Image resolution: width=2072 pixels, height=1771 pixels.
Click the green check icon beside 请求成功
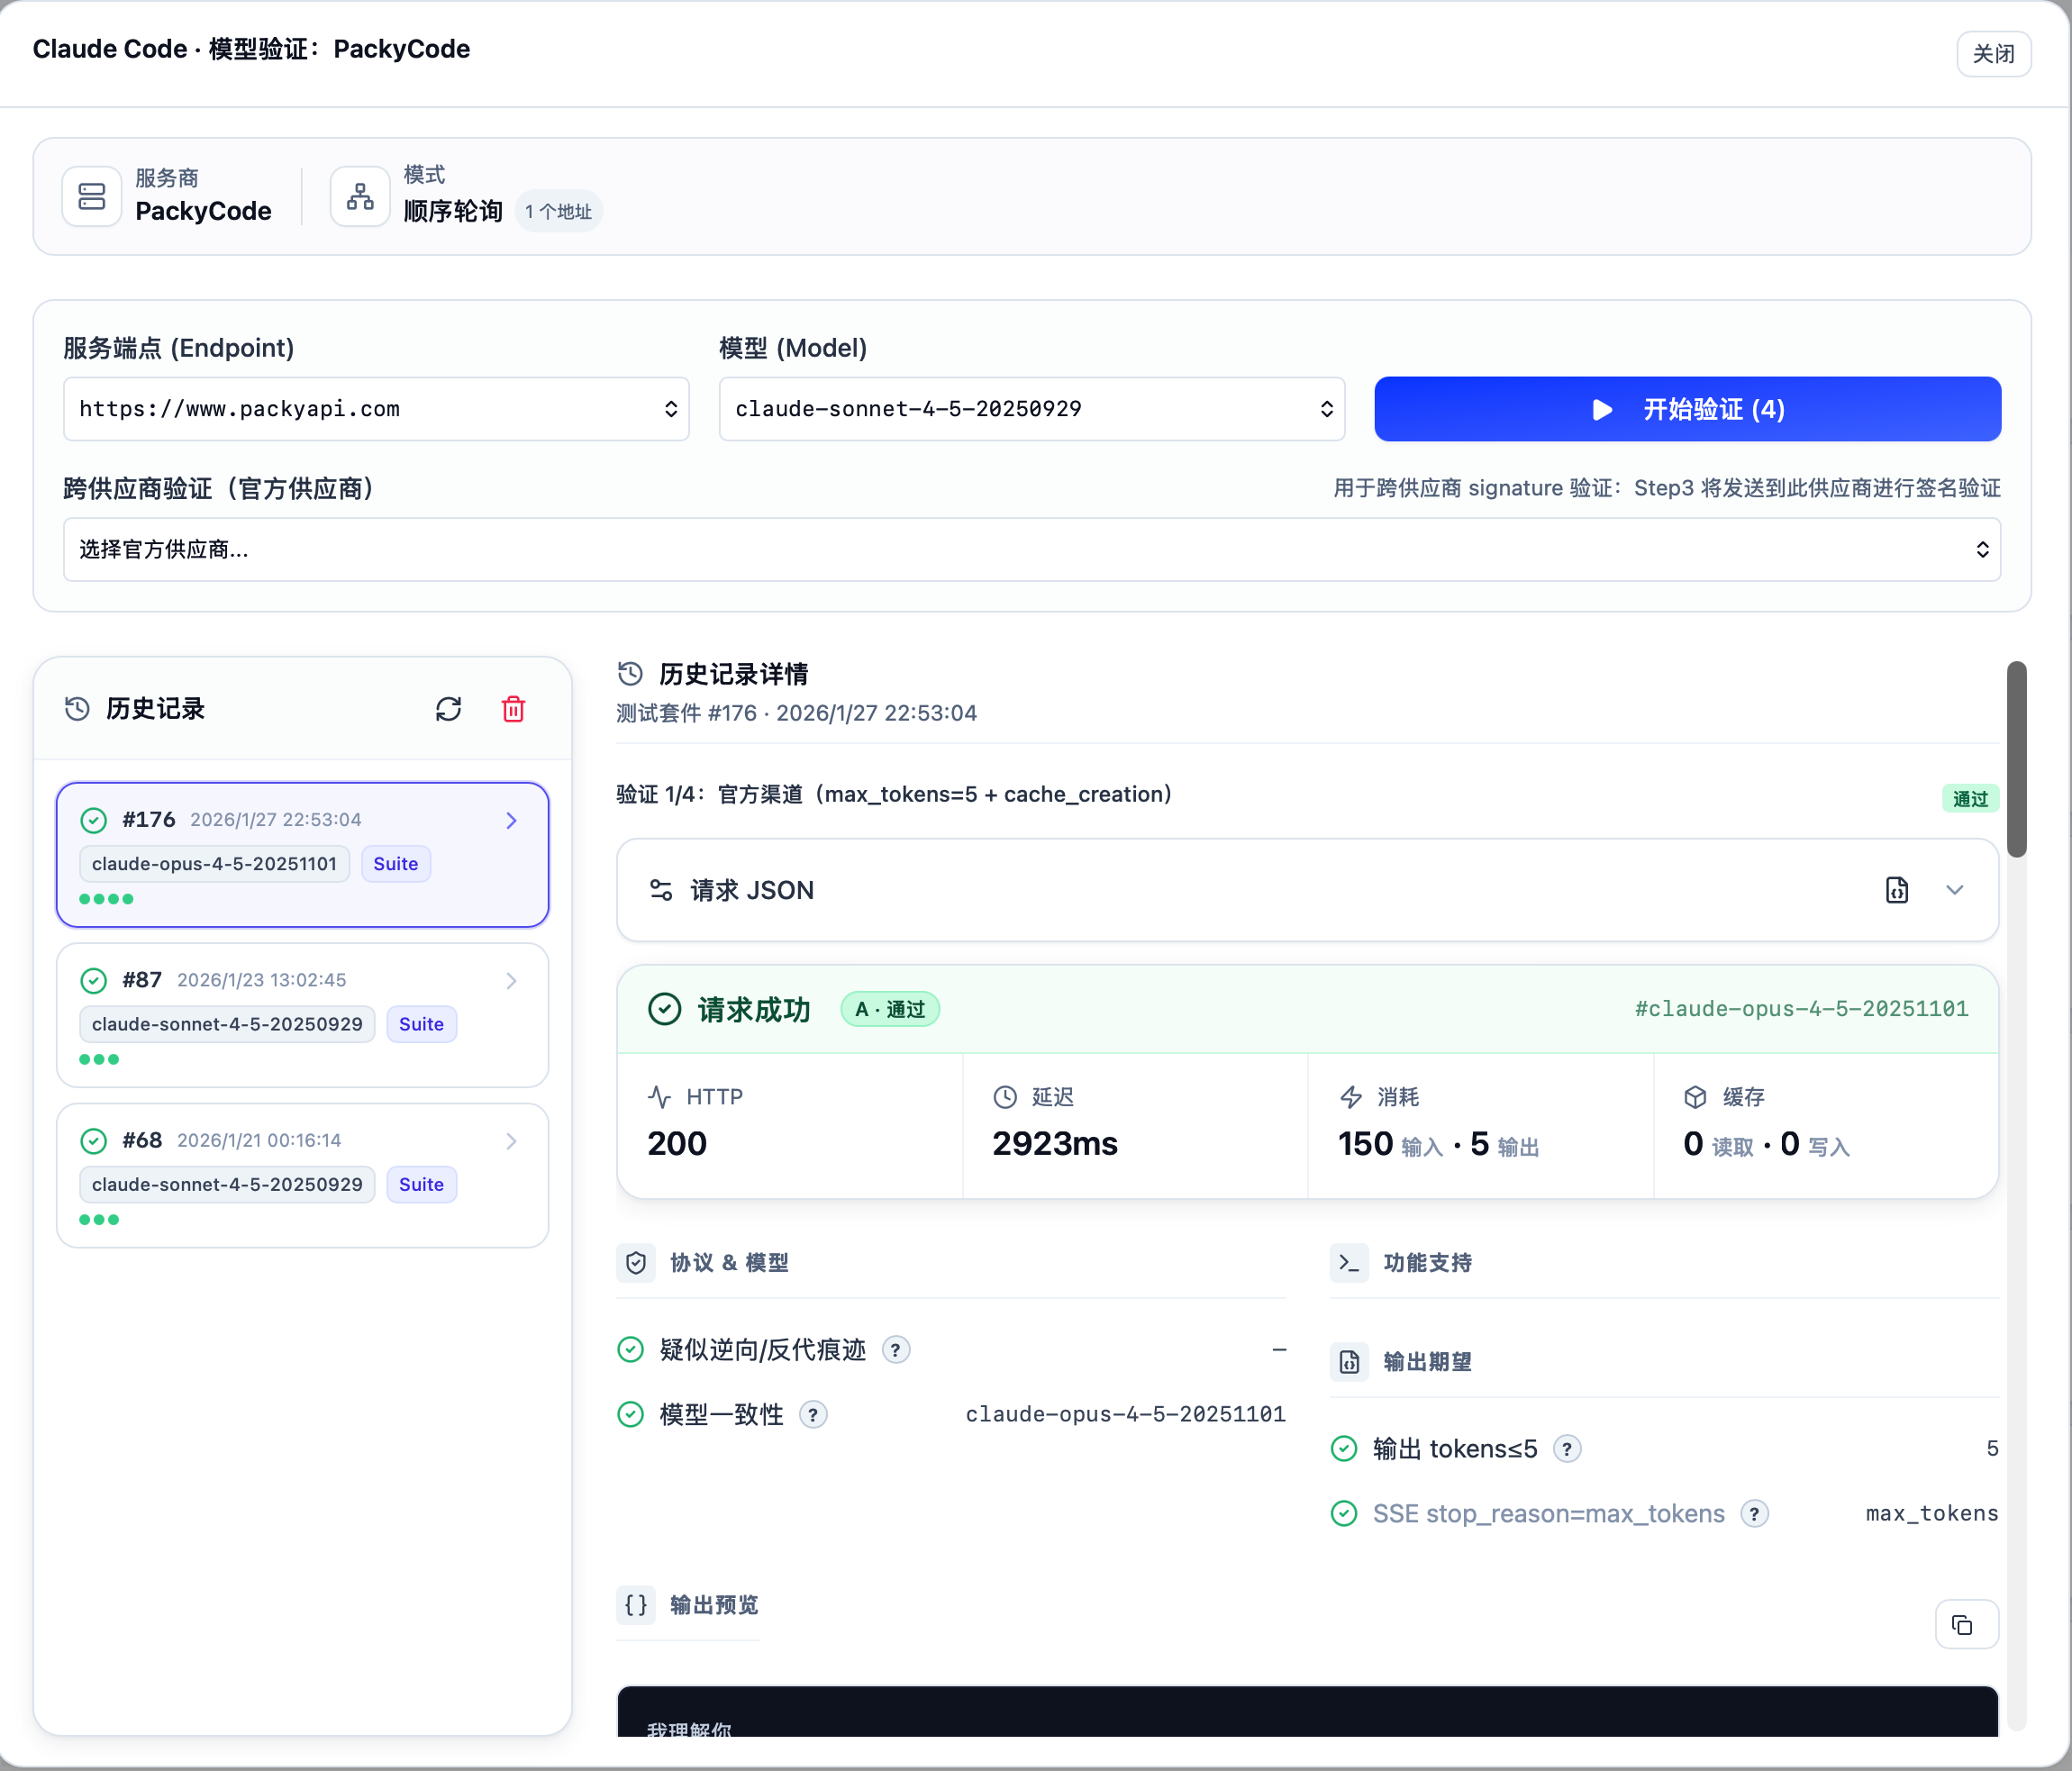665,1009
